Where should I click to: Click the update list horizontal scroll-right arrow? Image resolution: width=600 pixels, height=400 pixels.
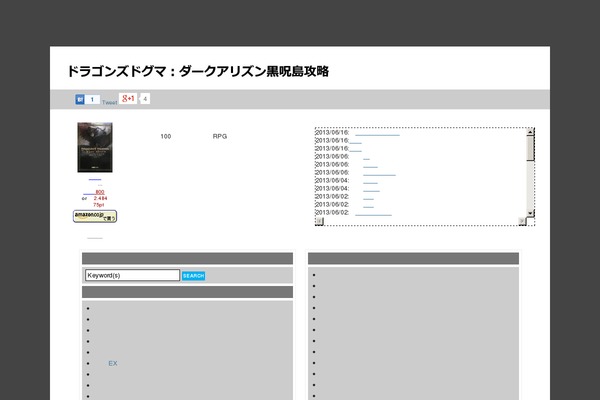522,221
